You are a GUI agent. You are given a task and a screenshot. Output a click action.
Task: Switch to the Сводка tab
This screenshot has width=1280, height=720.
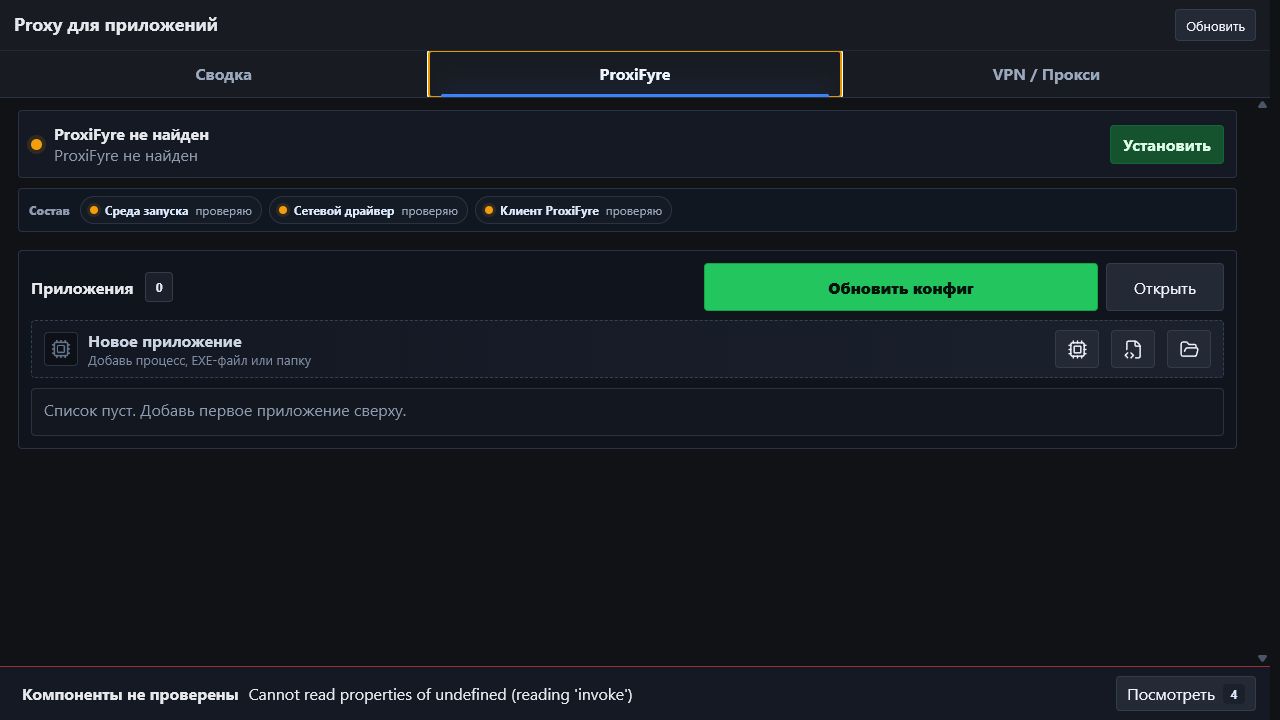pos(223,74)
